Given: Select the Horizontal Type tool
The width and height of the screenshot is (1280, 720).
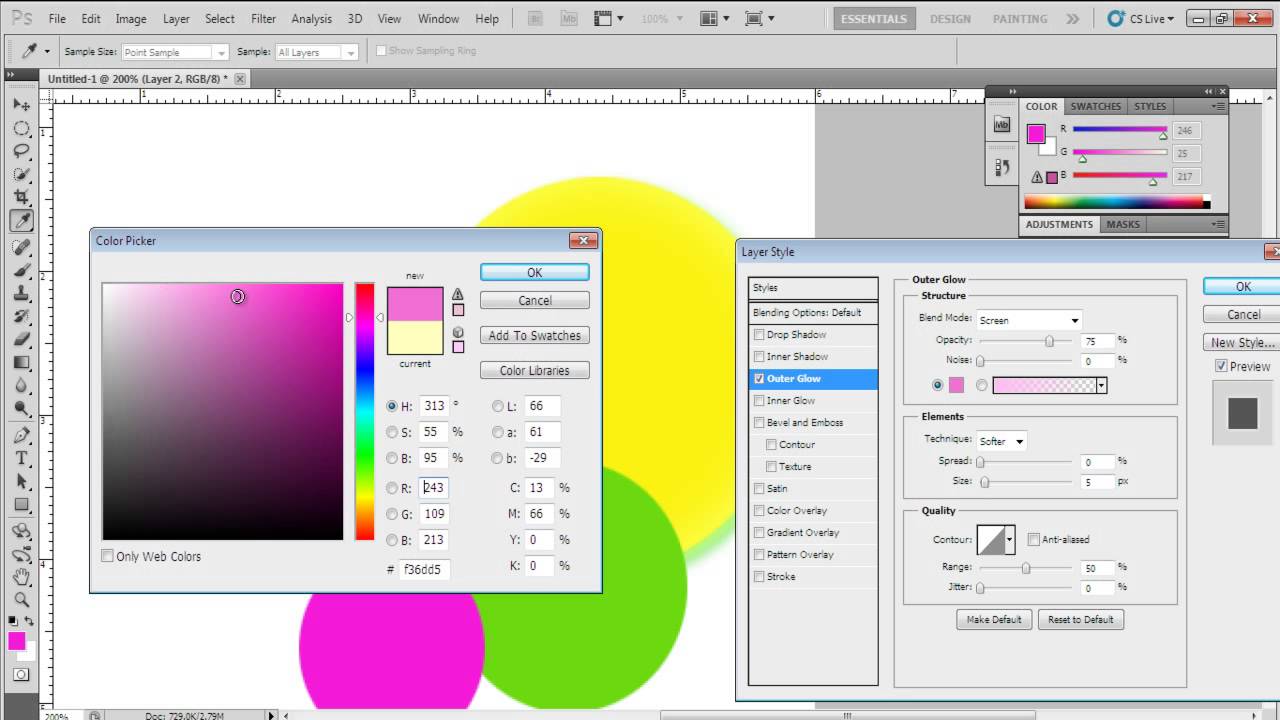Looking at the screenshot, I should point(20,458).
